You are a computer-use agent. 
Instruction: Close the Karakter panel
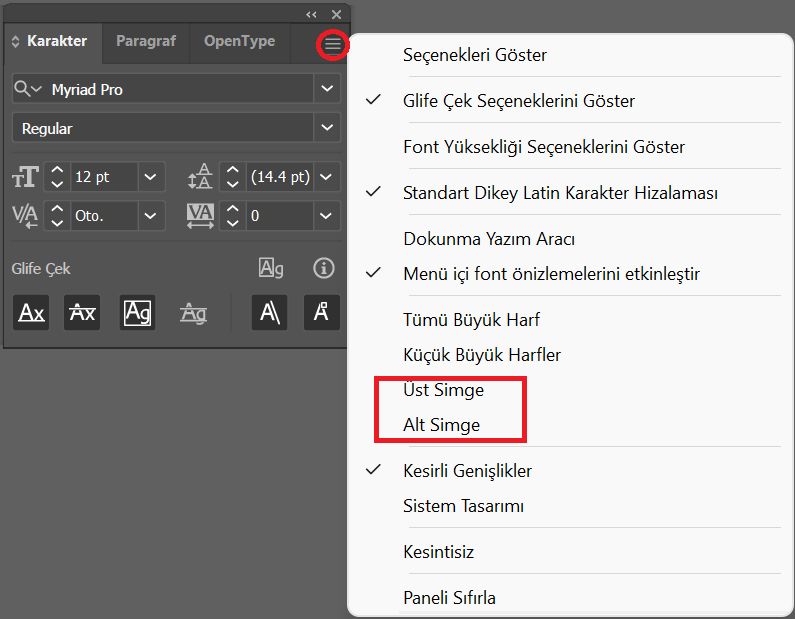[x=336, y=15]
